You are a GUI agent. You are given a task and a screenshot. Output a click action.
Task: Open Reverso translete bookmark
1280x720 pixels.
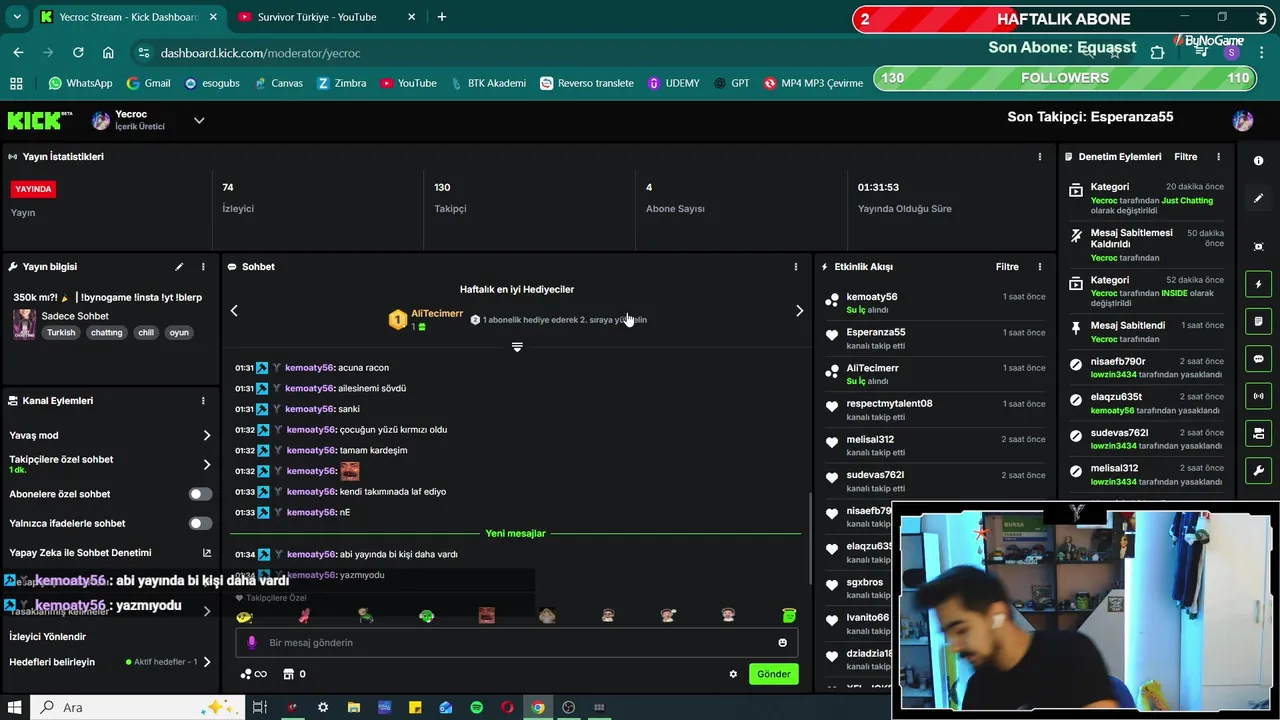(x=587, y=83)
